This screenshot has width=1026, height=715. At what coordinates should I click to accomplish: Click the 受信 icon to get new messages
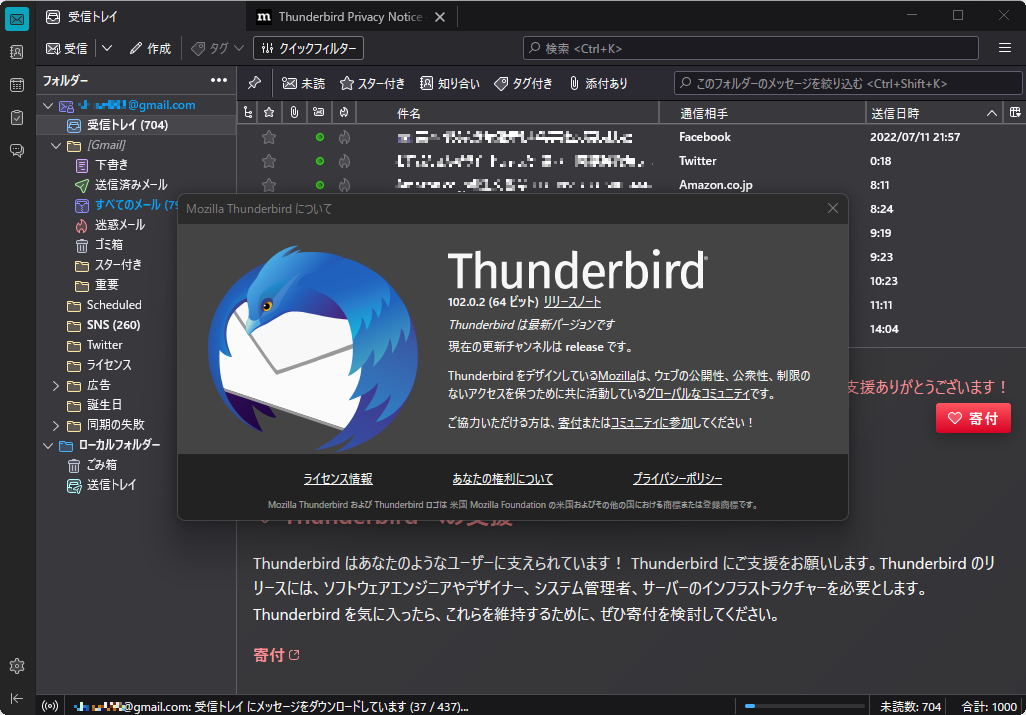(x=68, y=47)
